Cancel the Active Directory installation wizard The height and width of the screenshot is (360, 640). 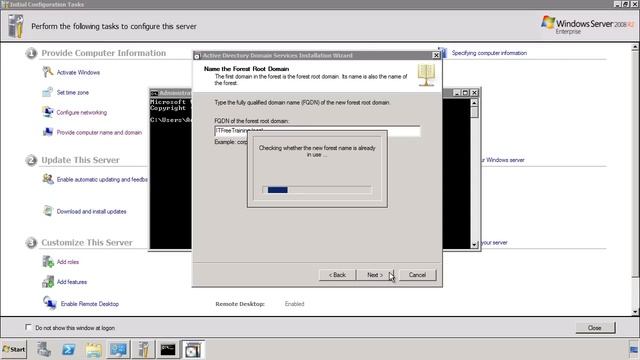tap(417, 275)
